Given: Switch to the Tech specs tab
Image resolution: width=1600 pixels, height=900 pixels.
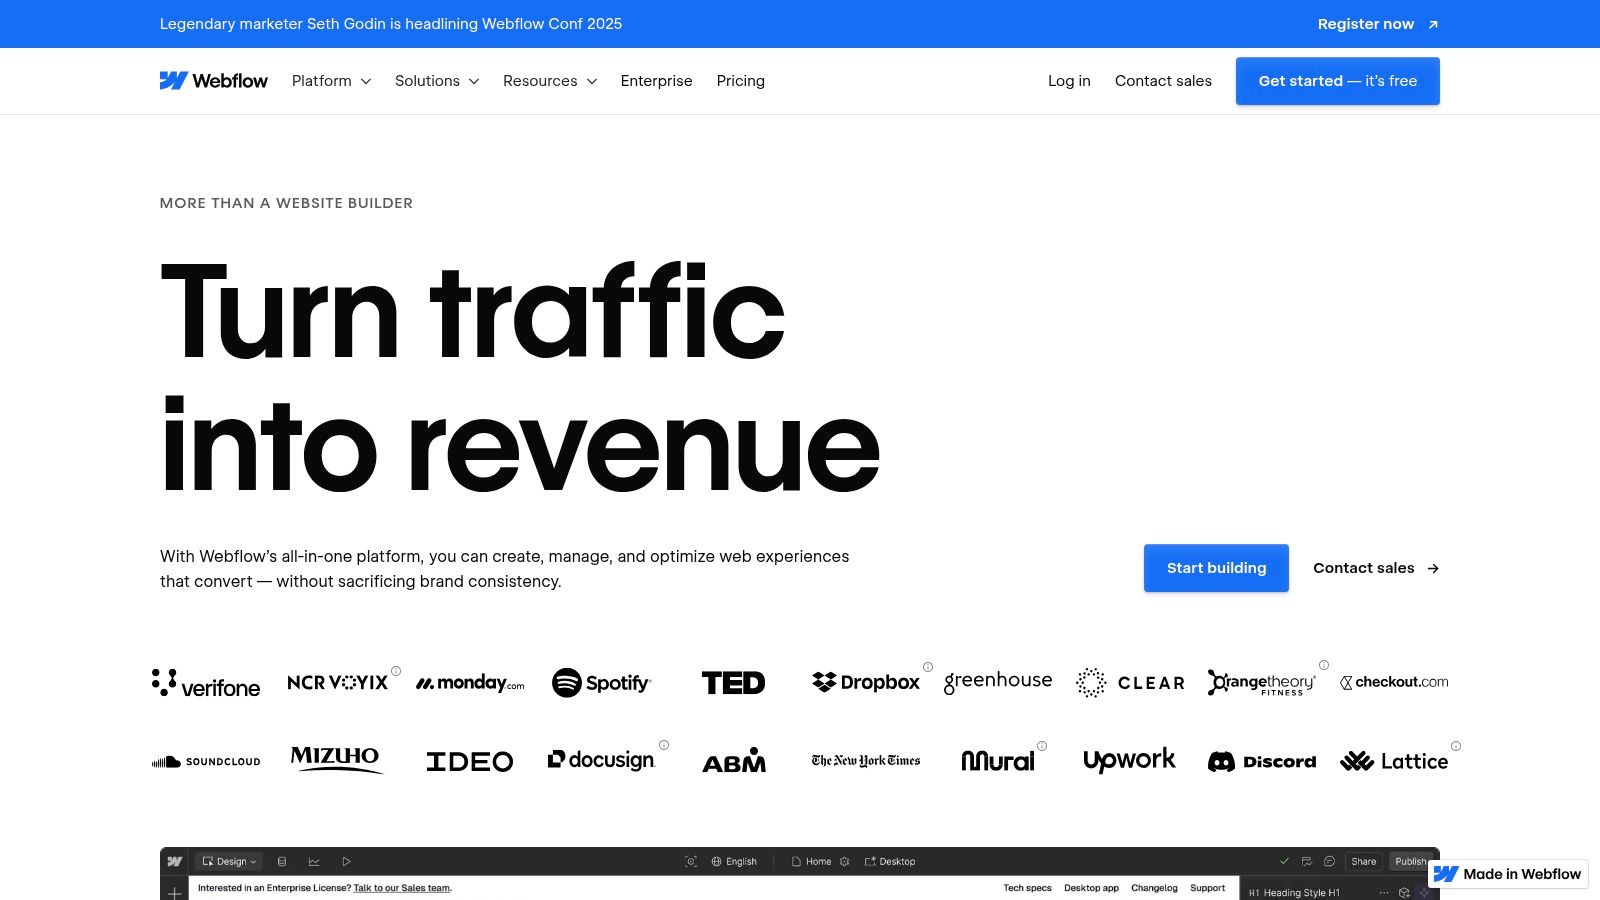Looking at the screenshot, I should pyautogui.click(x=1027, y=888).
